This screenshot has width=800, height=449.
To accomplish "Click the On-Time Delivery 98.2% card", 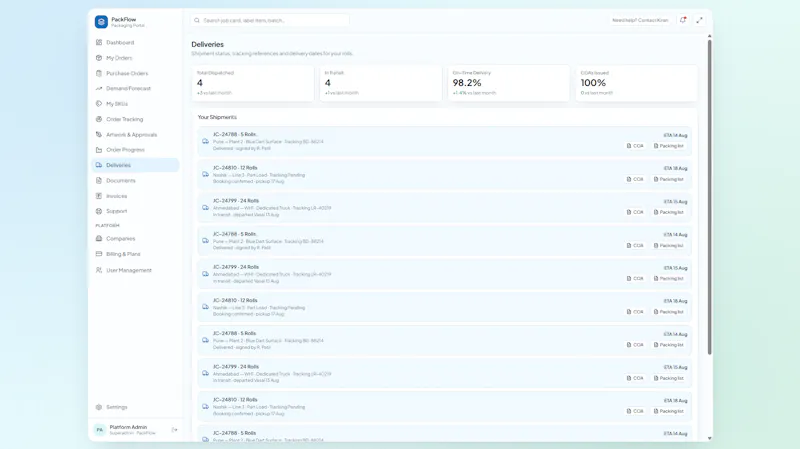I will click(509, 83).
